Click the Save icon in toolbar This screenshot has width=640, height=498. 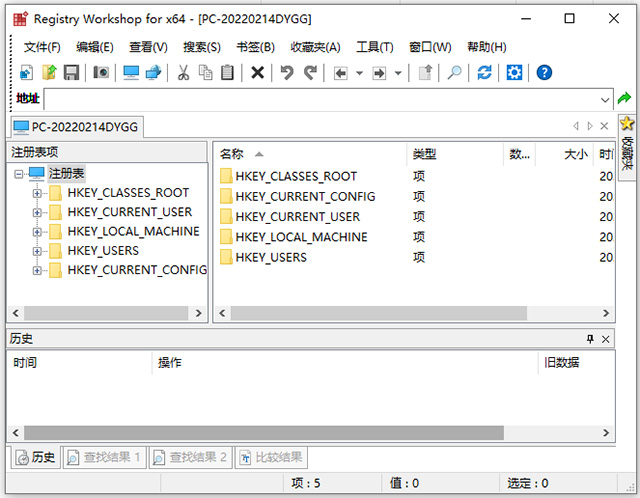coord(71,72)
